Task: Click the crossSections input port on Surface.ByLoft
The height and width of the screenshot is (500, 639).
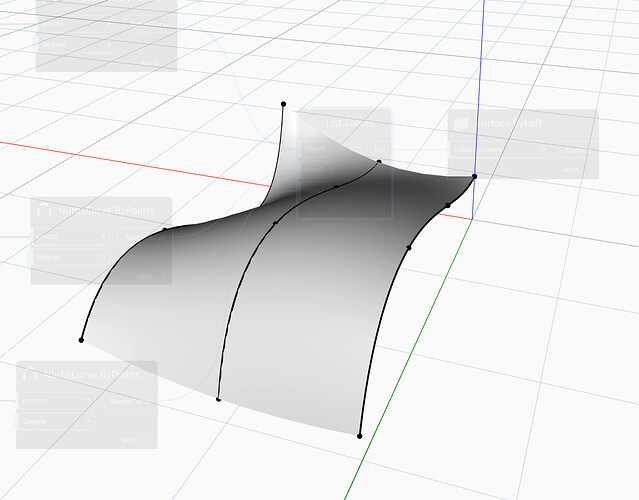Action: pos(500,150)
